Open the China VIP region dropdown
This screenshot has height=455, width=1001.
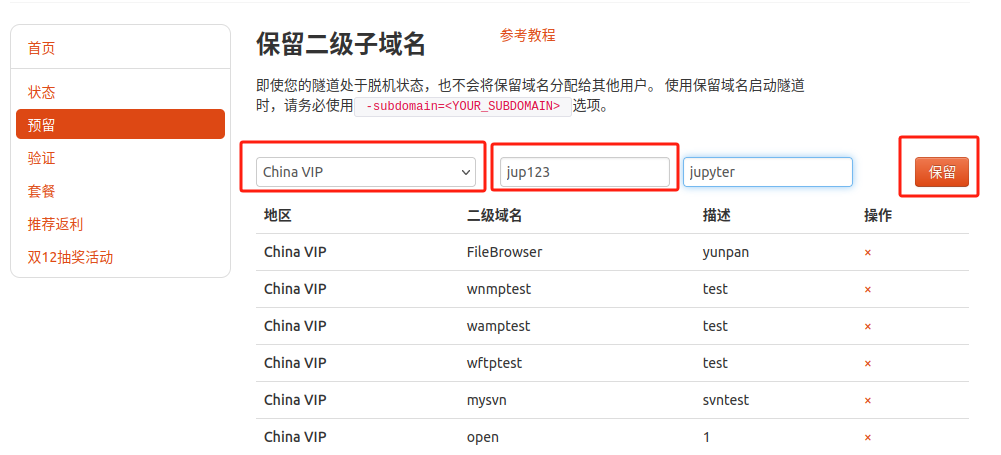366,172
